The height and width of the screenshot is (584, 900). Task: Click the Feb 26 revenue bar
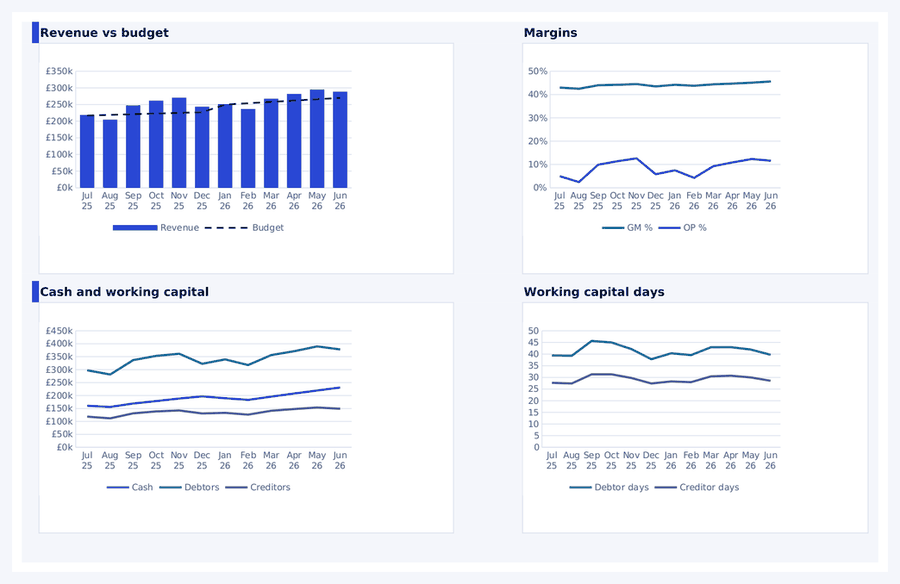point(248,148)
